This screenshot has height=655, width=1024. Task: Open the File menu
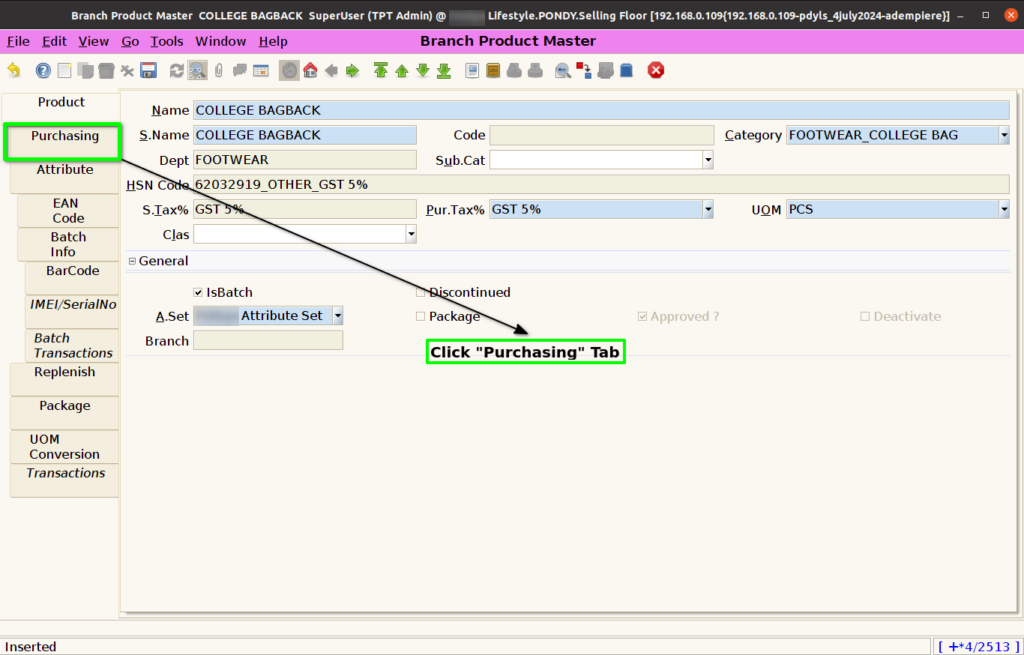(x=18, y=41)
